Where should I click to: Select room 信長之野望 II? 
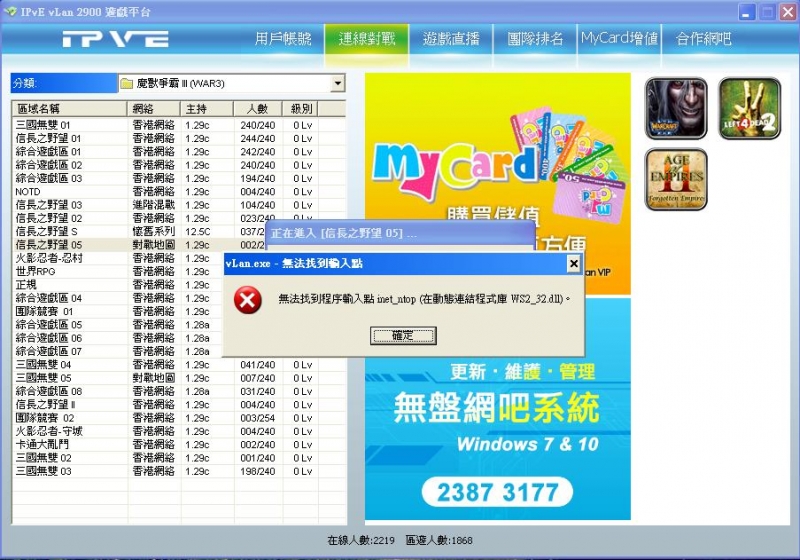(x=179, y=404)
